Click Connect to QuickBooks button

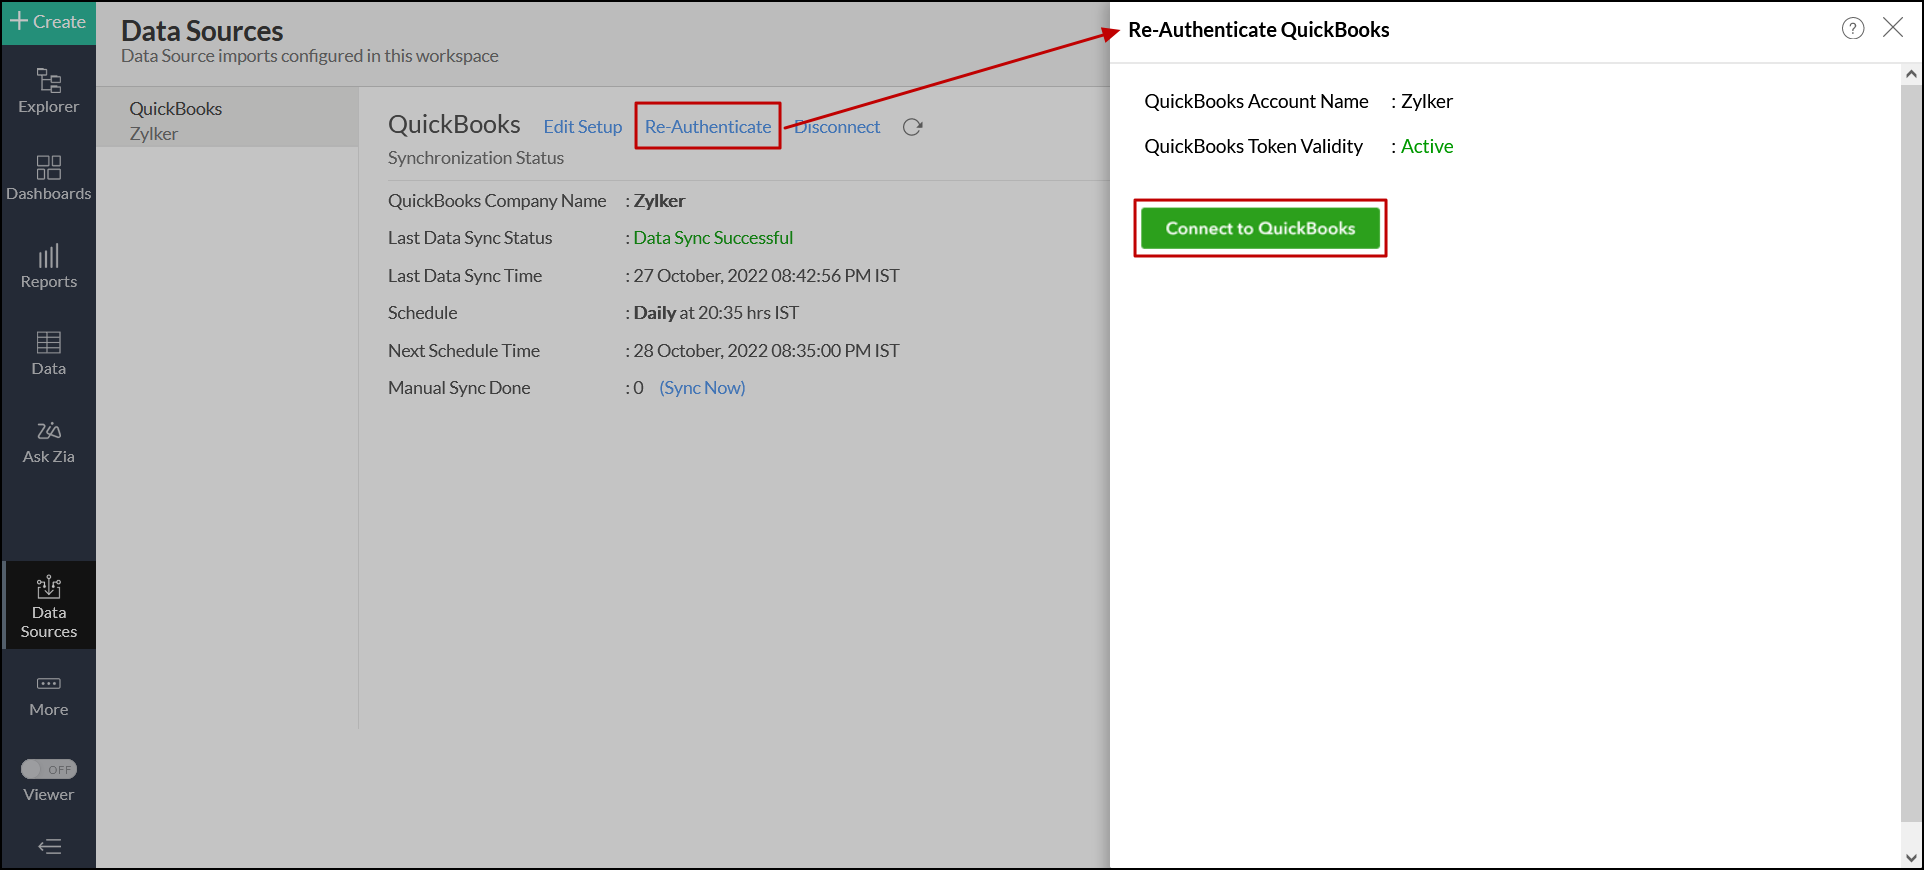pos(1260,228)
